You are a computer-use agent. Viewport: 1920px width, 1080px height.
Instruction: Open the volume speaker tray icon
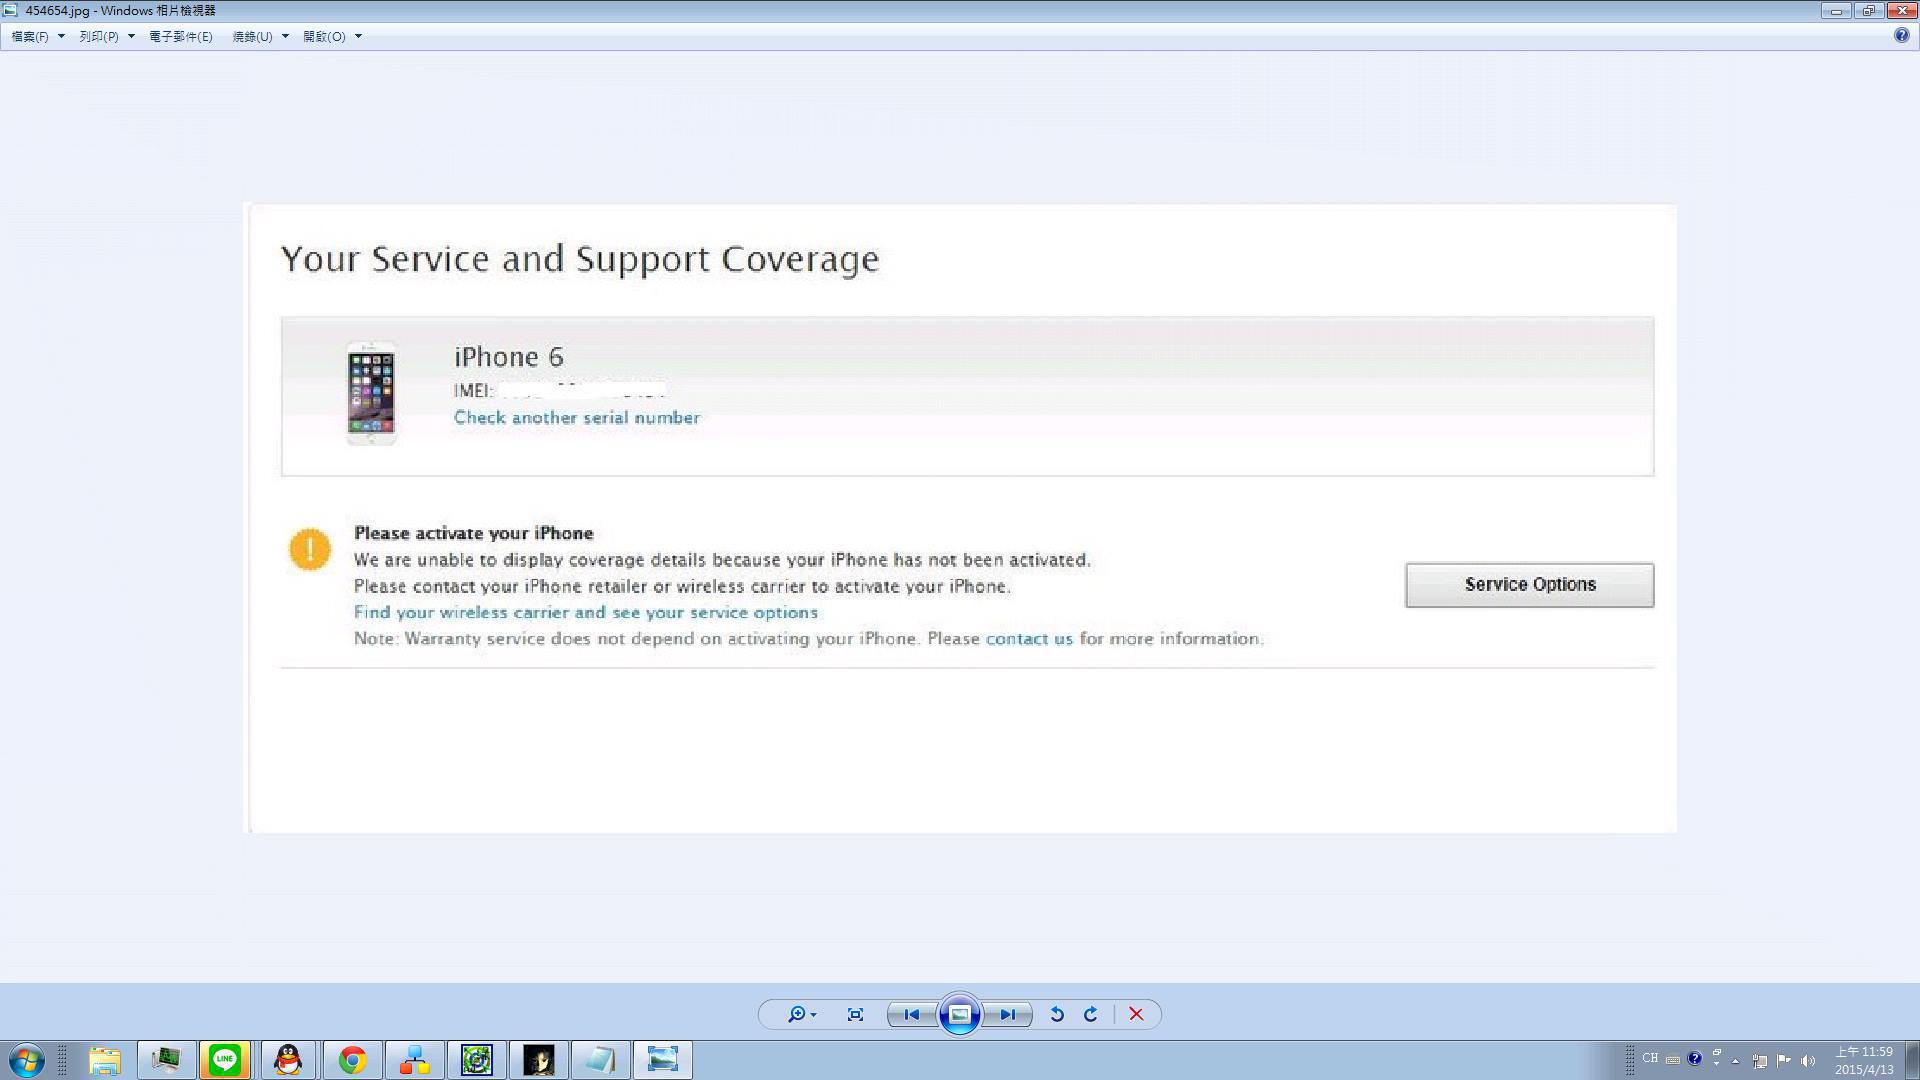pyautogui.click(x=1808, y=1061)
